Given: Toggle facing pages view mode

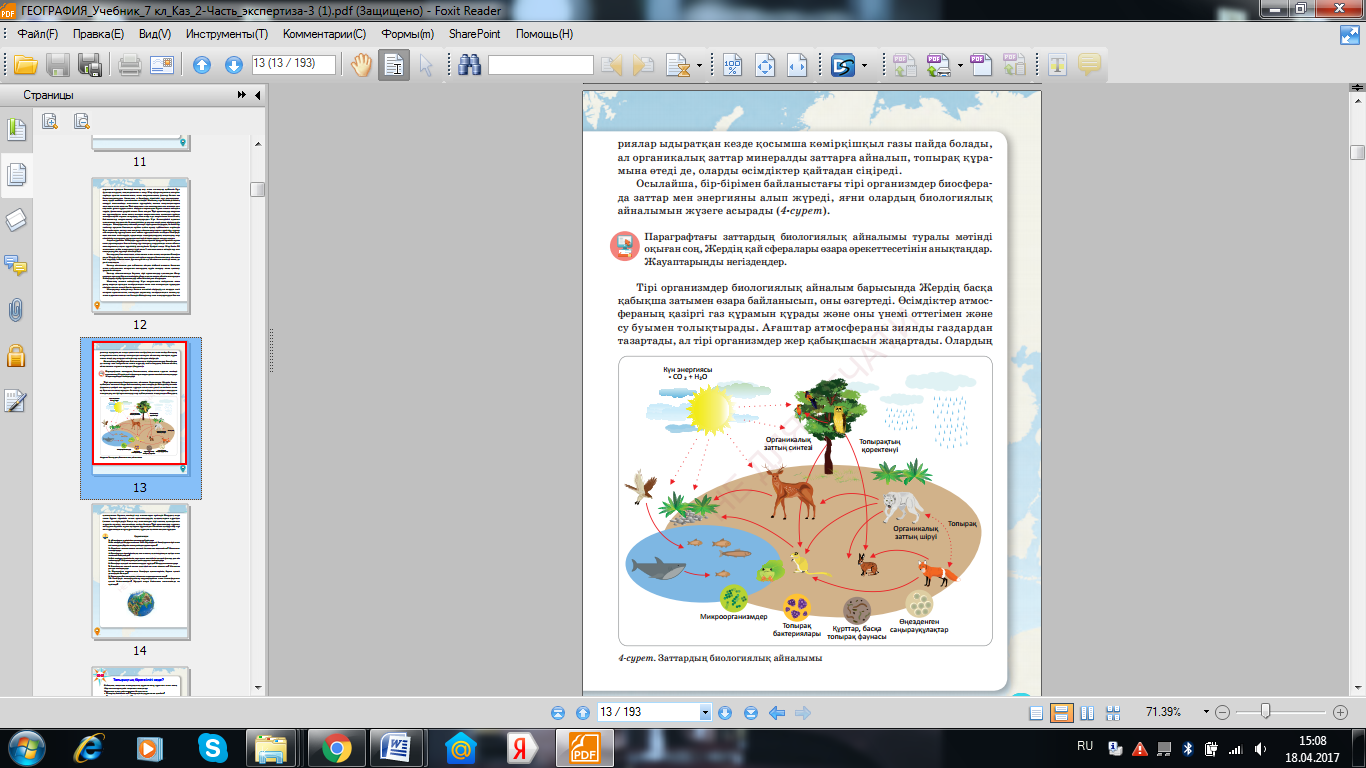Looking at the screenshot, I should pyautogui.click(x=1086, y=713).
